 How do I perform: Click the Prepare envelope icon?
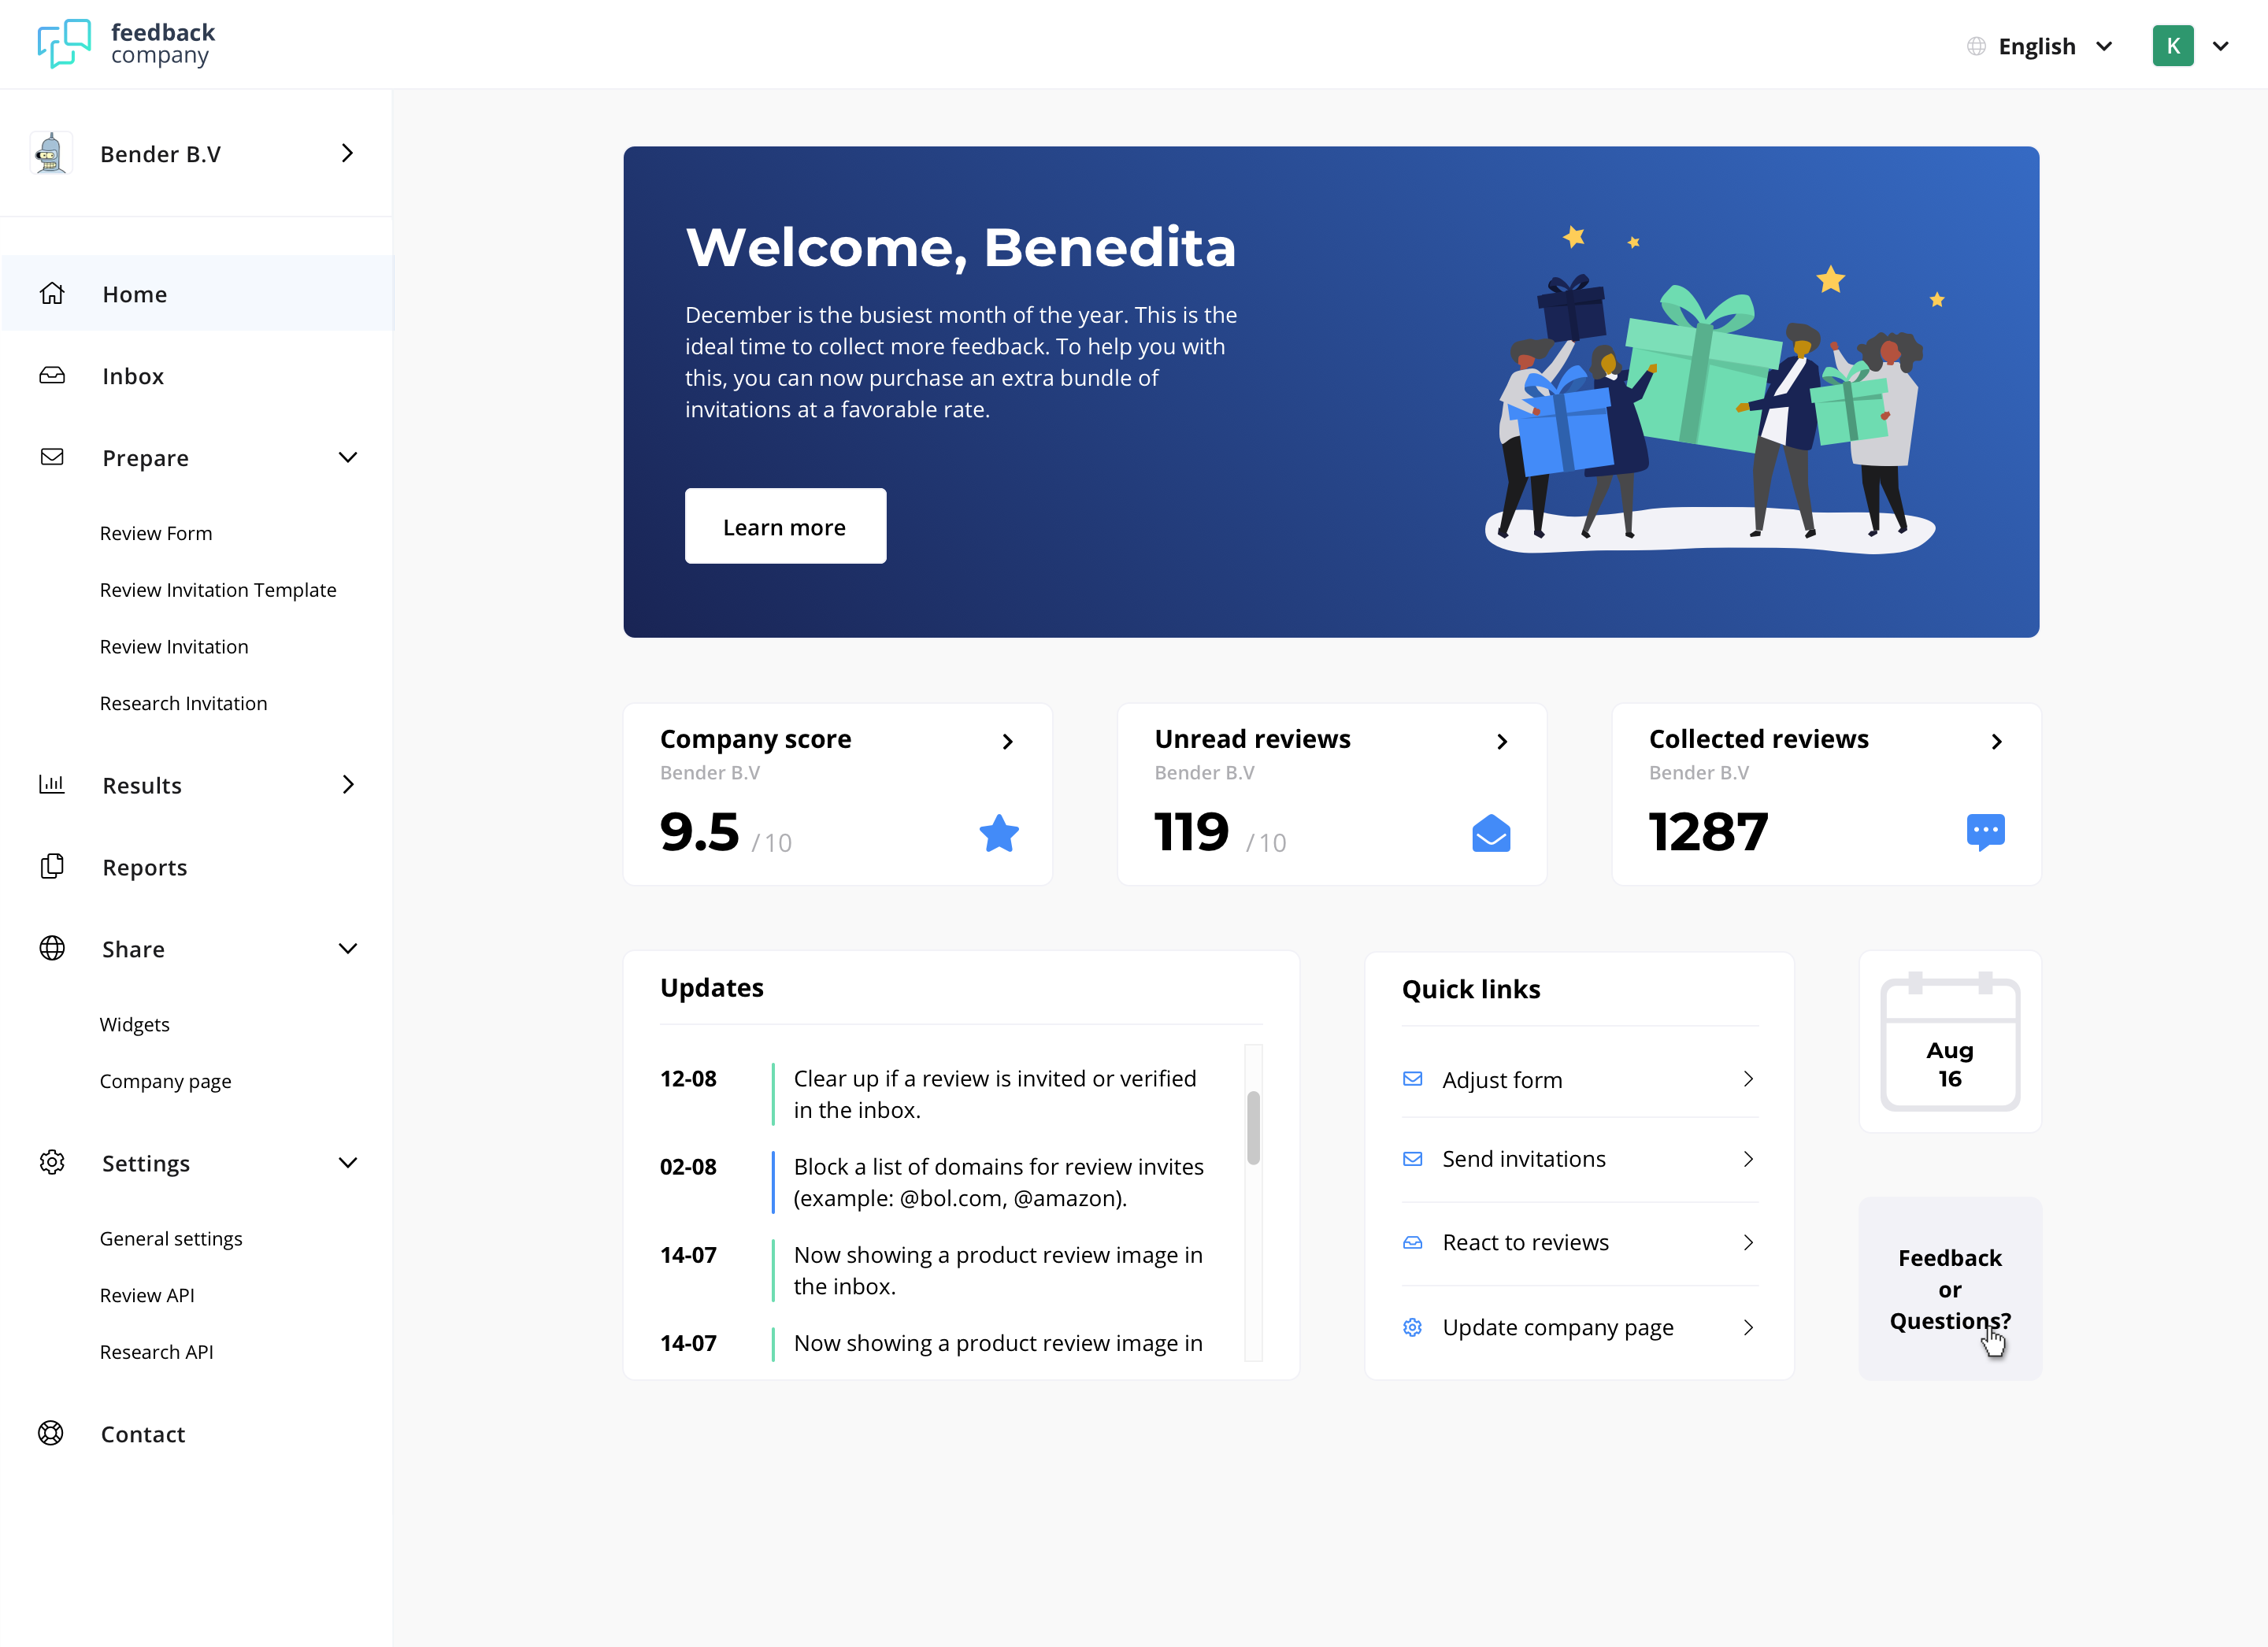coord(52,457)
